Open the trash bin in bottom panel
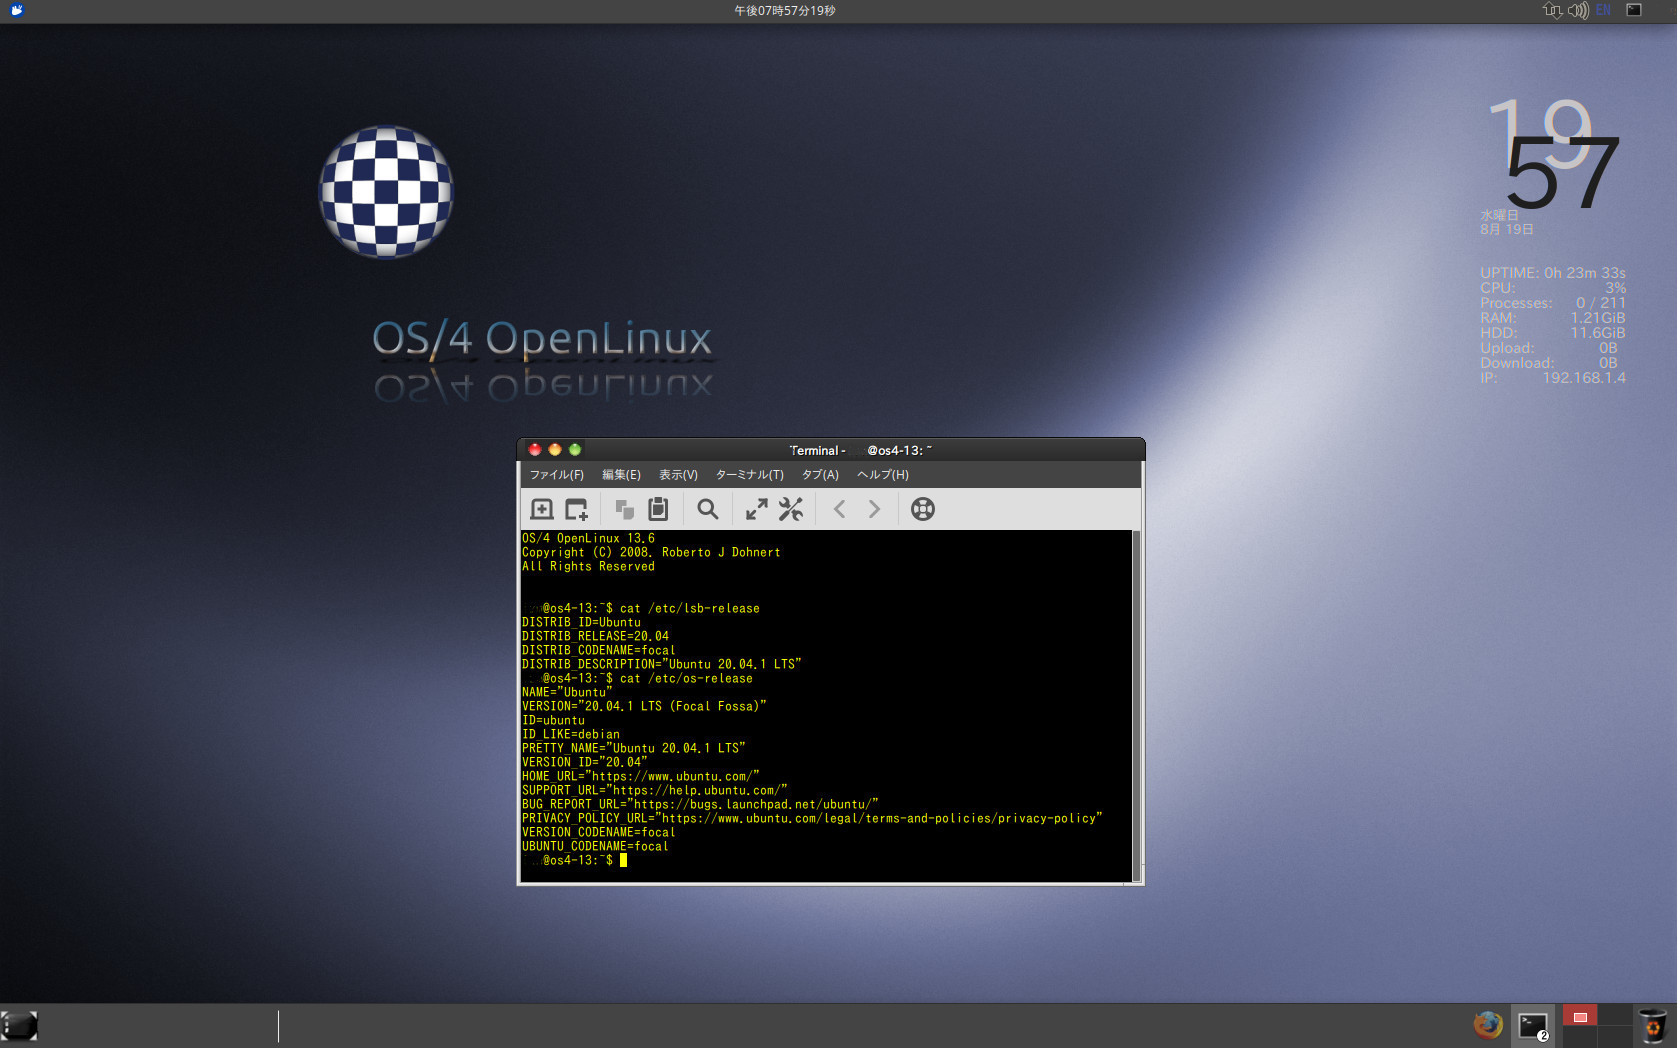Image resolution: width=1680 pixels, height=1050 pixels. click(1654, 1027)
